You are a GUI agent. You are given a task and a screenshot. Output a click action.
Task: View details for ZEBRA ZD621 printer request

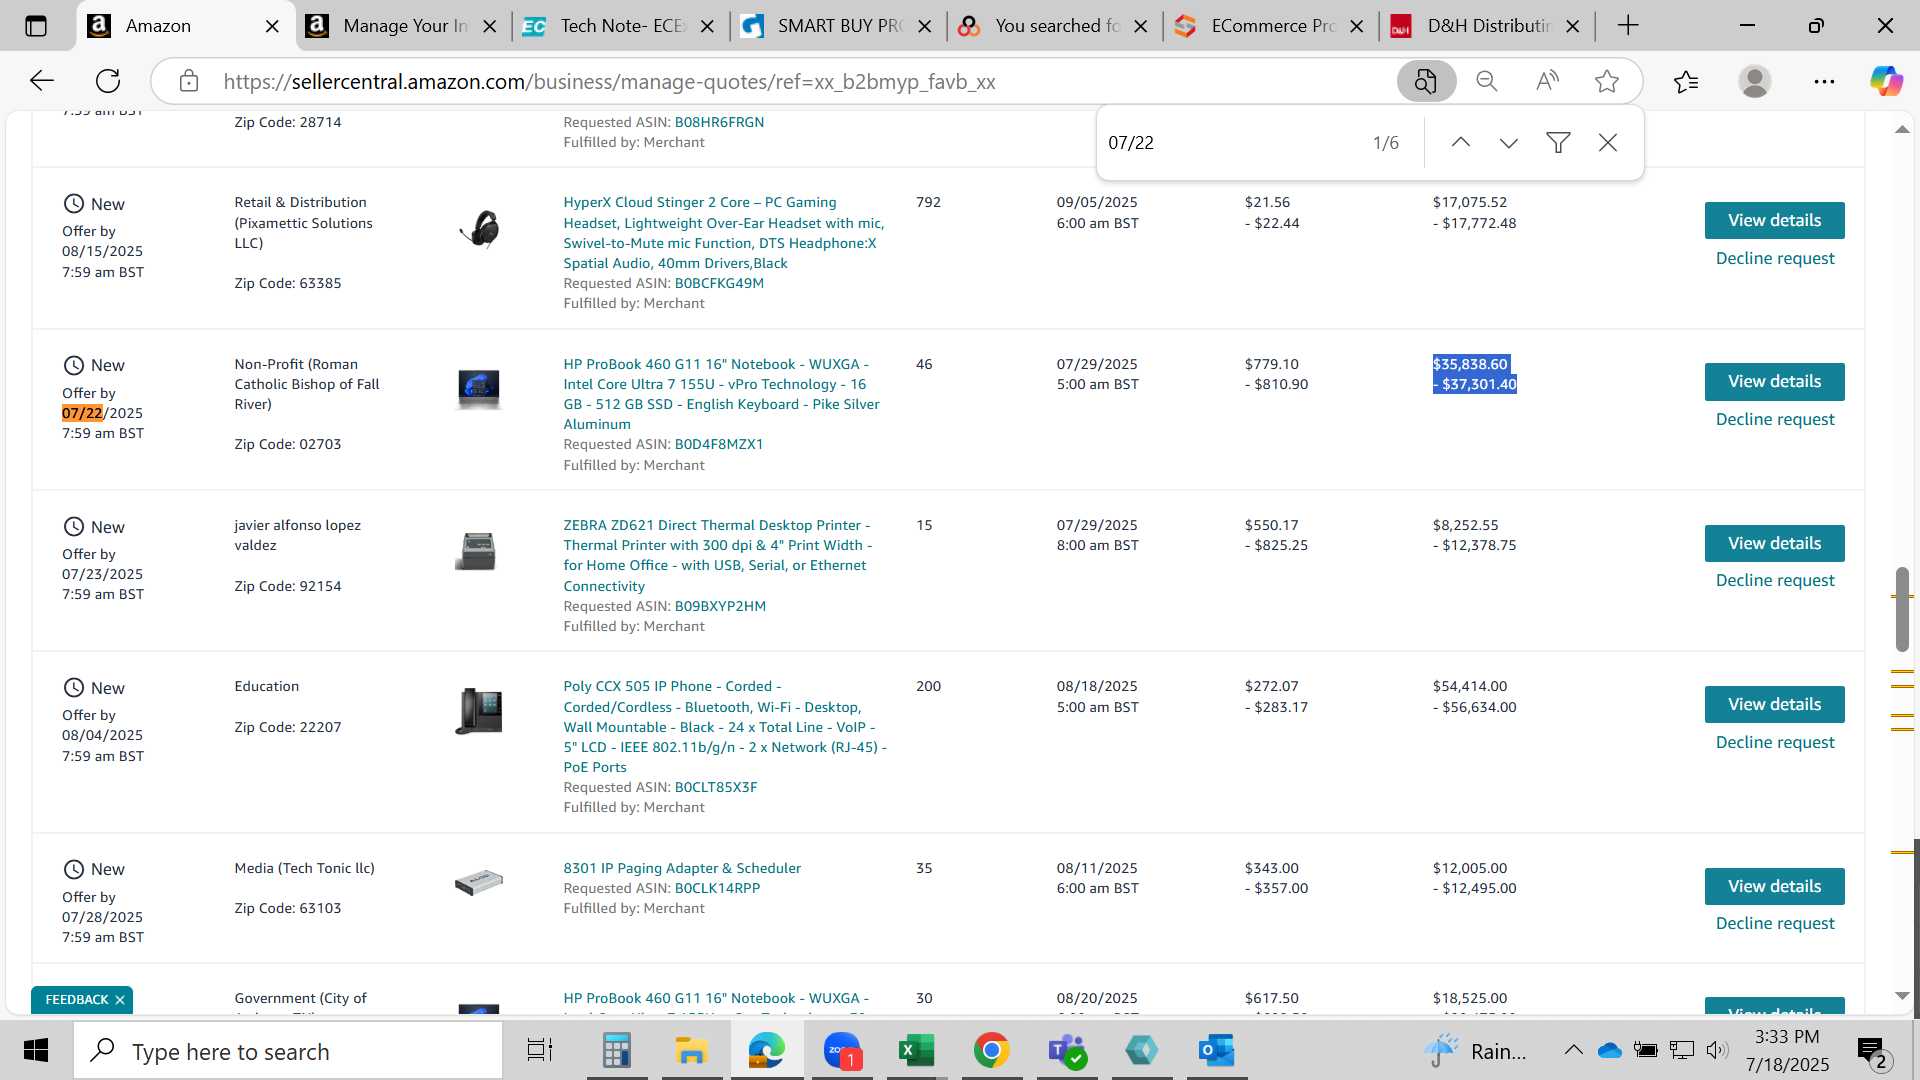(x=1774, y=543)
